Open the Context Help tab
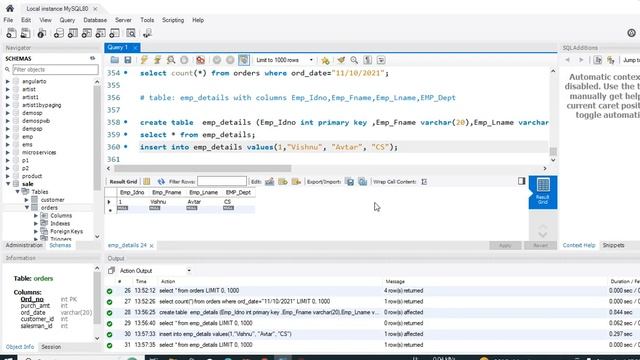Screen dimensions: 640x360 (x=579, y=245)
